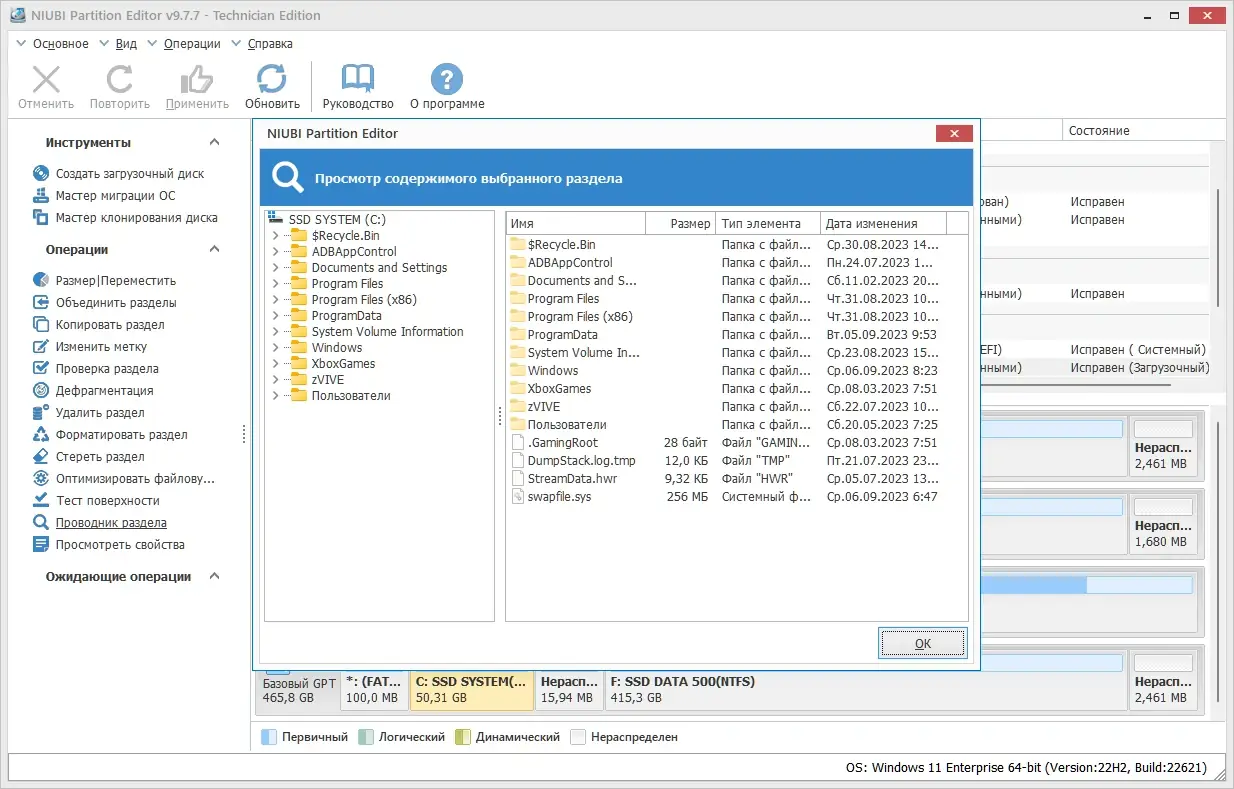The width and height of the screenshot is (1234, 789).
Task: Click the Просмотреть свойства icon
Action: point(41,544)
